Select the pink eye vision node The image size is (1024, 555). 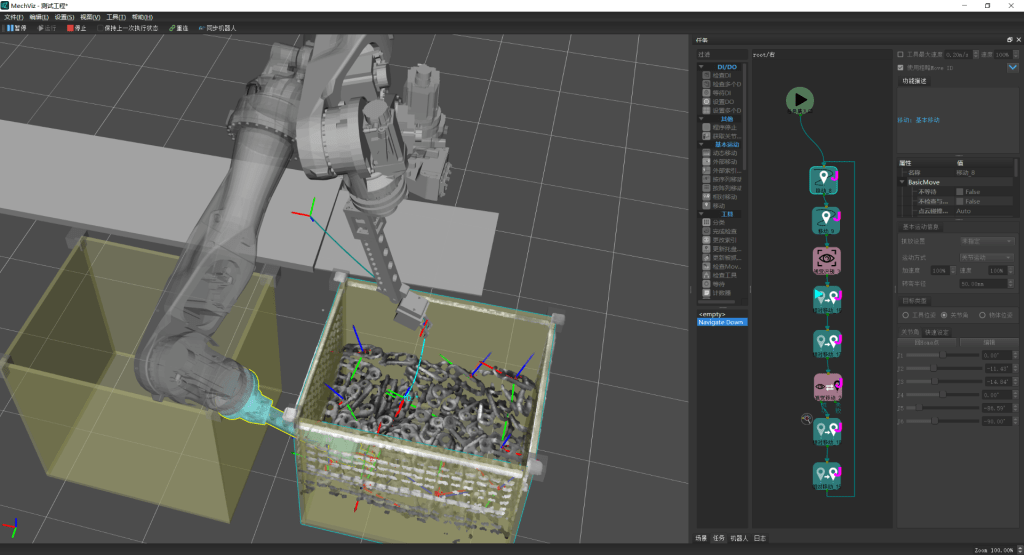click(825, 260)
